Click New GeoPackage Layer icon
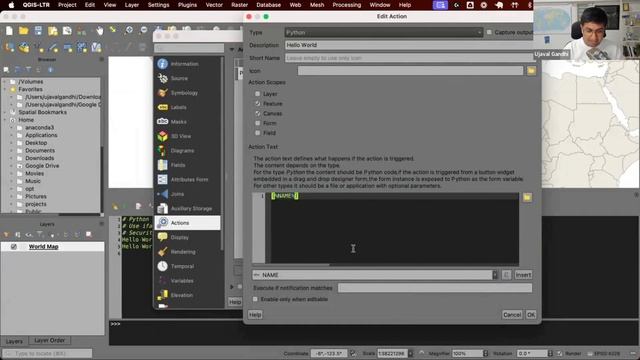 click(24, 47)
